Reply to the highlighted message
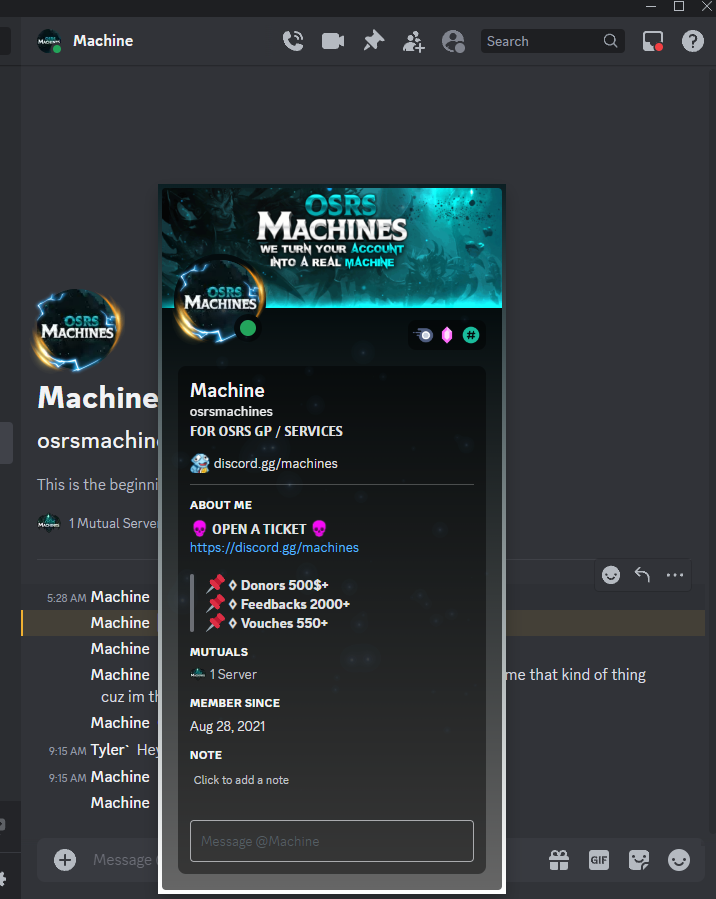 642,574
